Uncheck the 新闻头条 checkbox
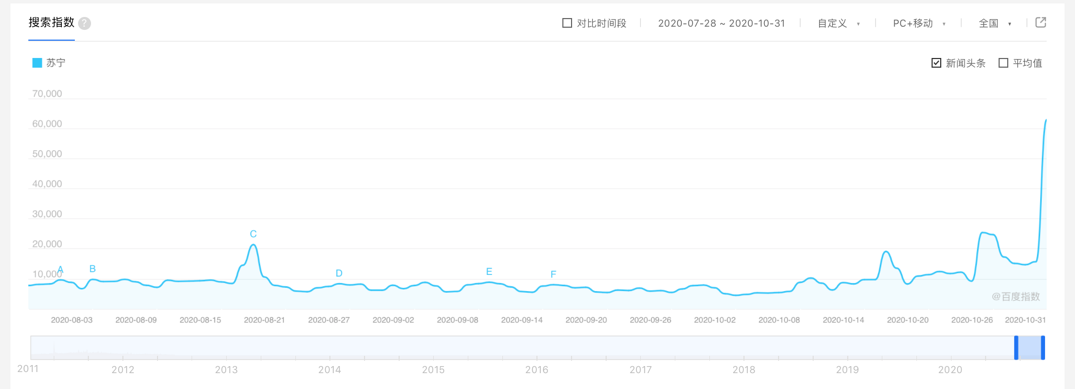This screenshot has height=389, width=1075. (x=936, y=63)
